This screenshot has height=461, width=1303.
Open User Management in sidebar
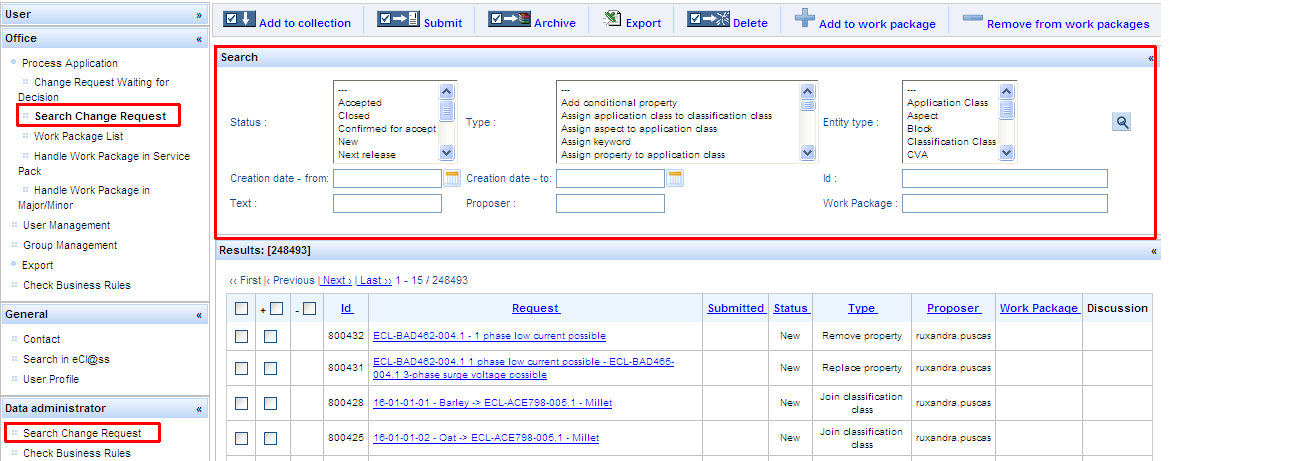pyautogui.click(x=66, y=225)
